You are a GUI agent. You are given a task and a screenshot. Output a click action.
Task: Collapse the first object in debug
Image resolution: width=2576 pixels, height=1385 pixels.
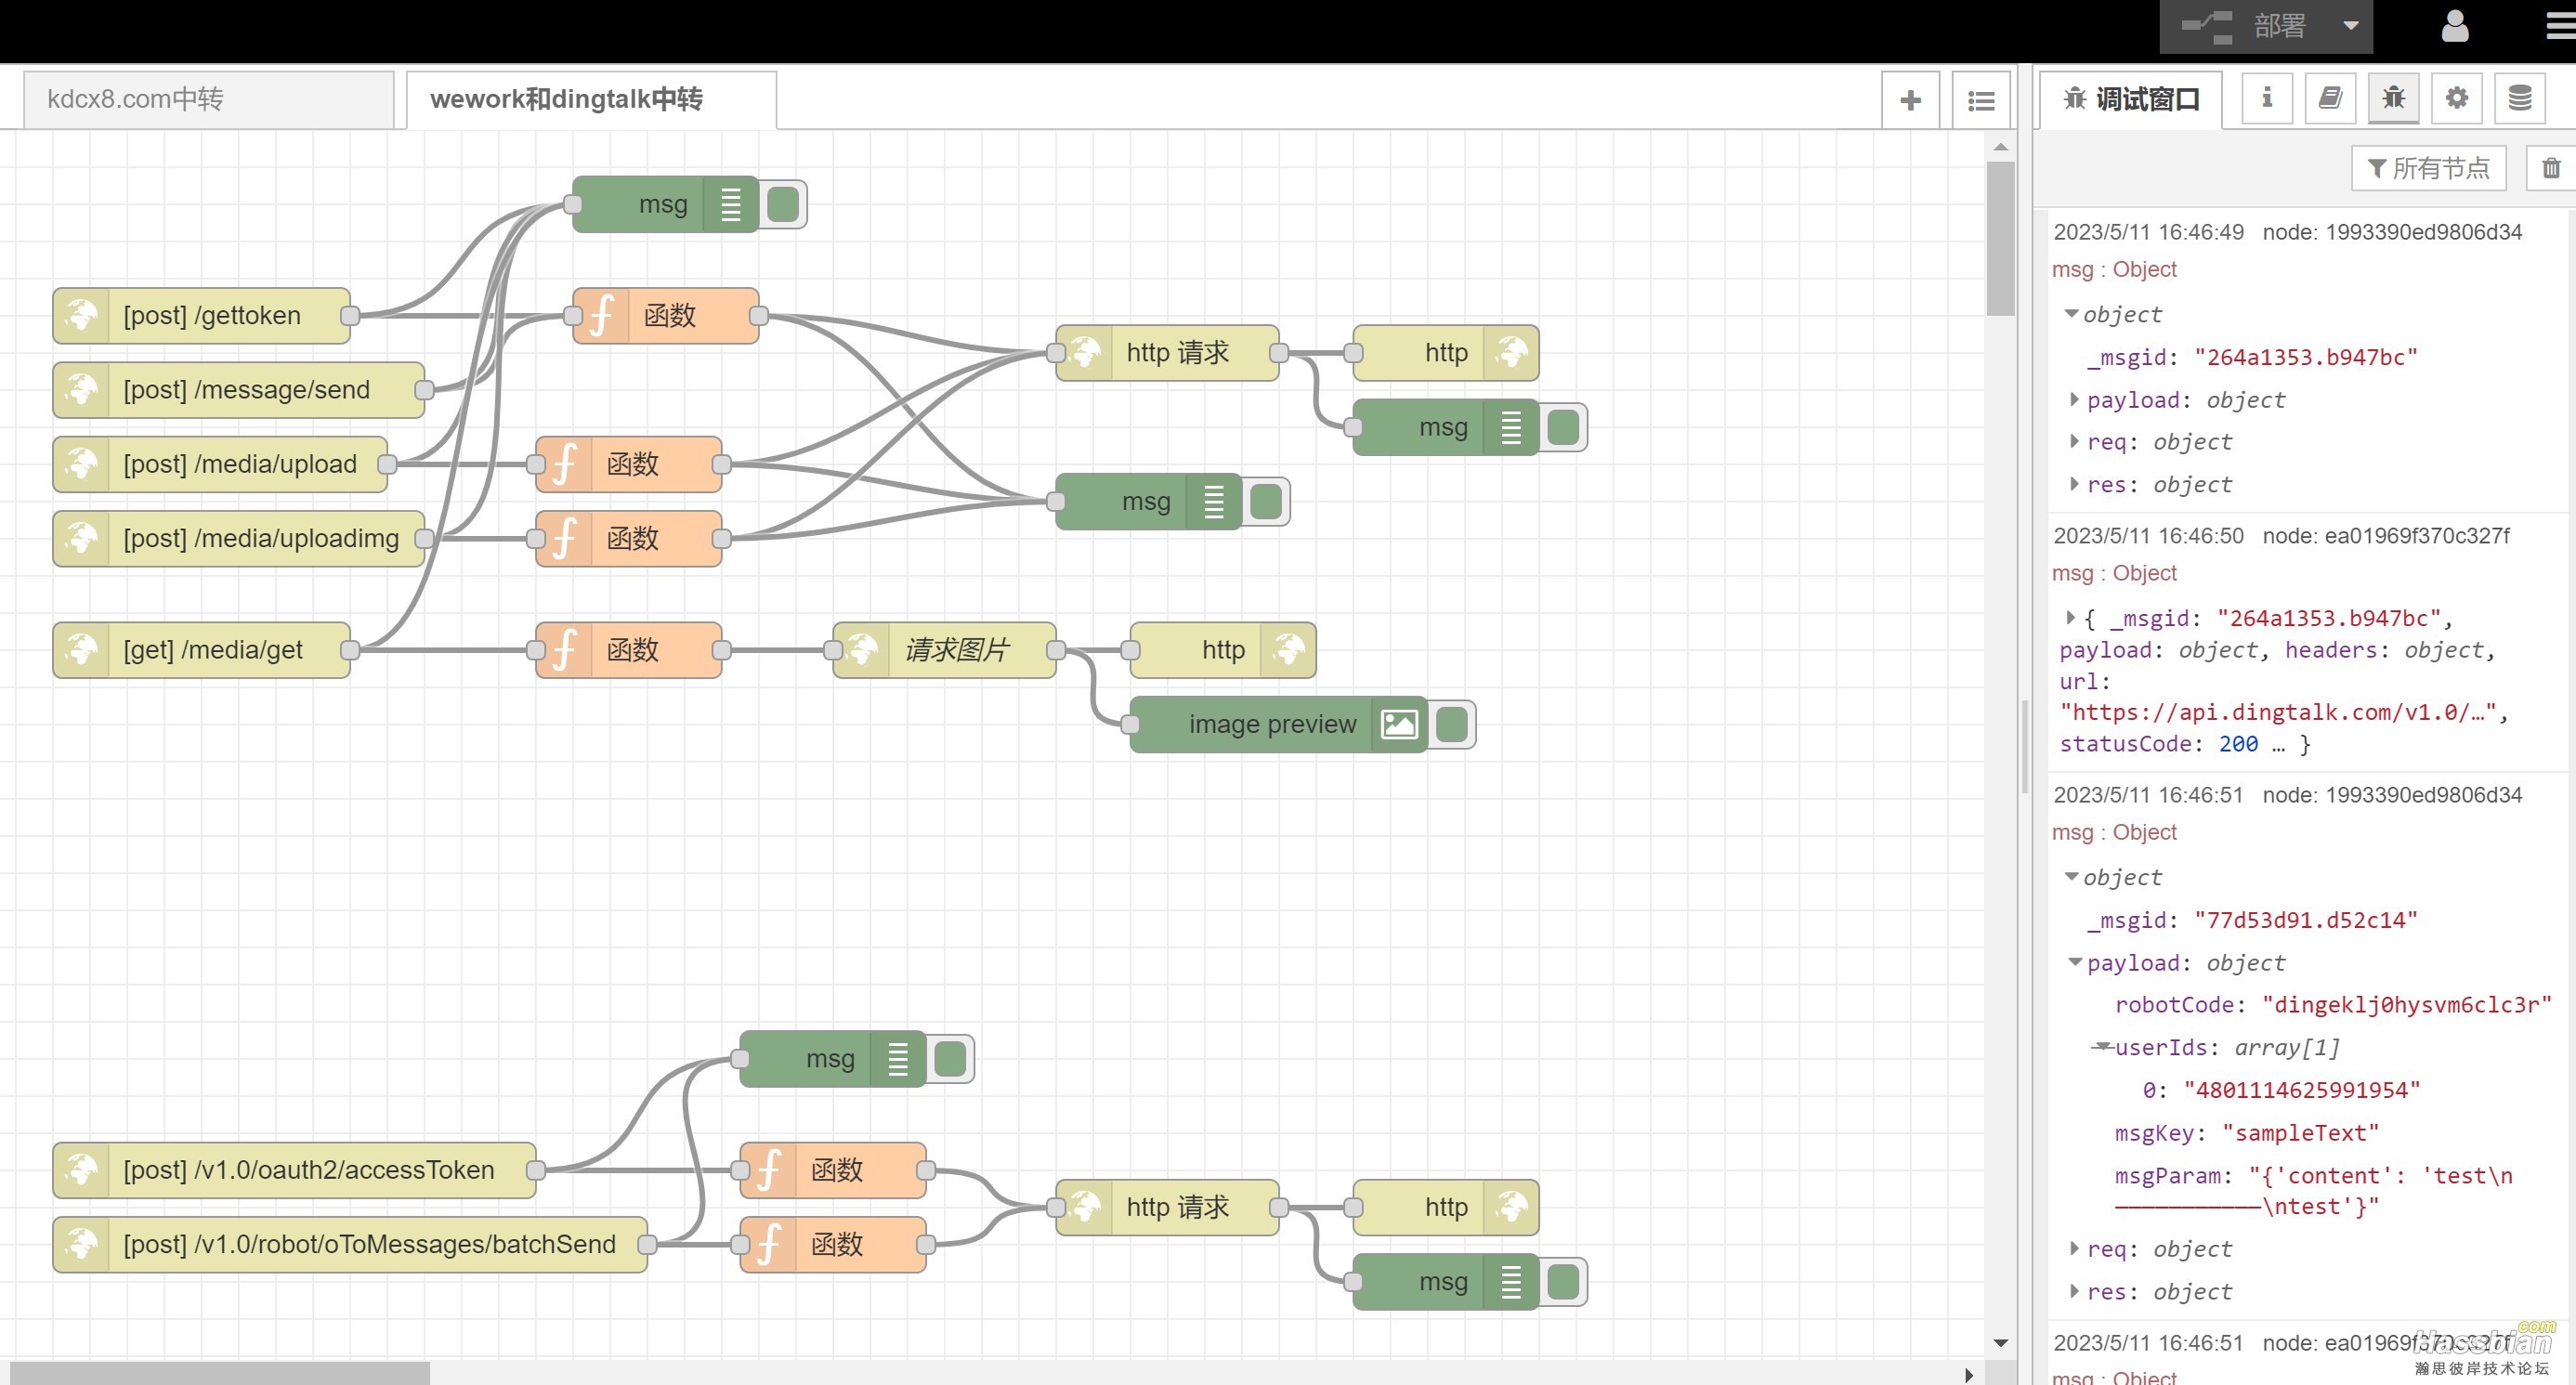pos(2071,314)
